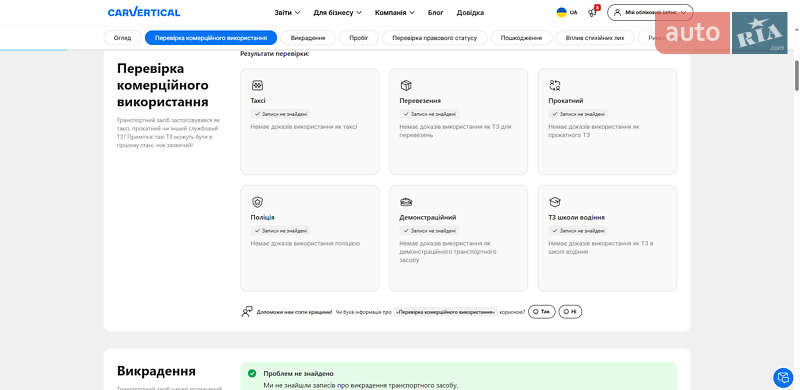Screen dimensions: 800x390
Task: Click the page vertical scrollbar thumb
Action: [796, 76]
